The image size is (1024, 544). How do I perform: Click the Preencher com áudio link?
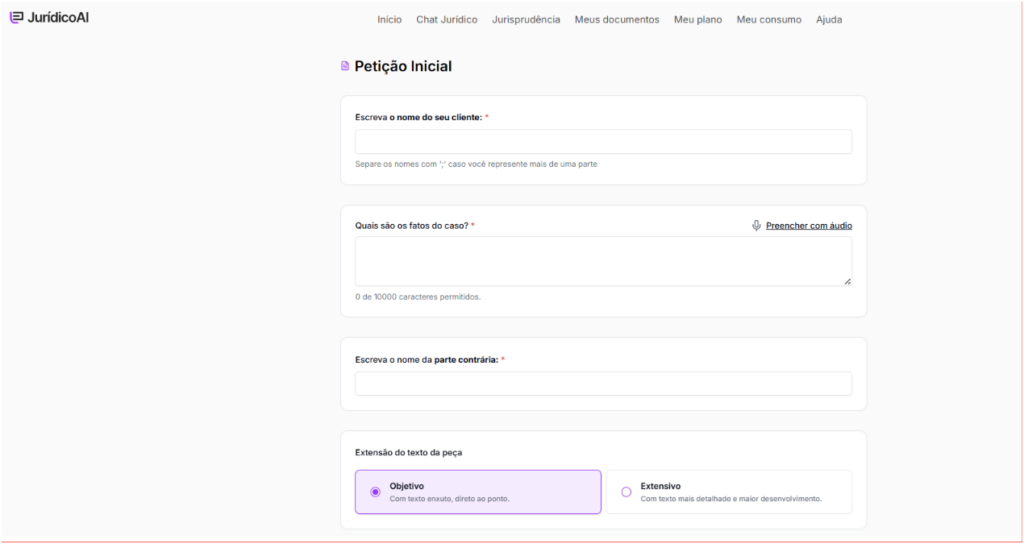[808, 226]
